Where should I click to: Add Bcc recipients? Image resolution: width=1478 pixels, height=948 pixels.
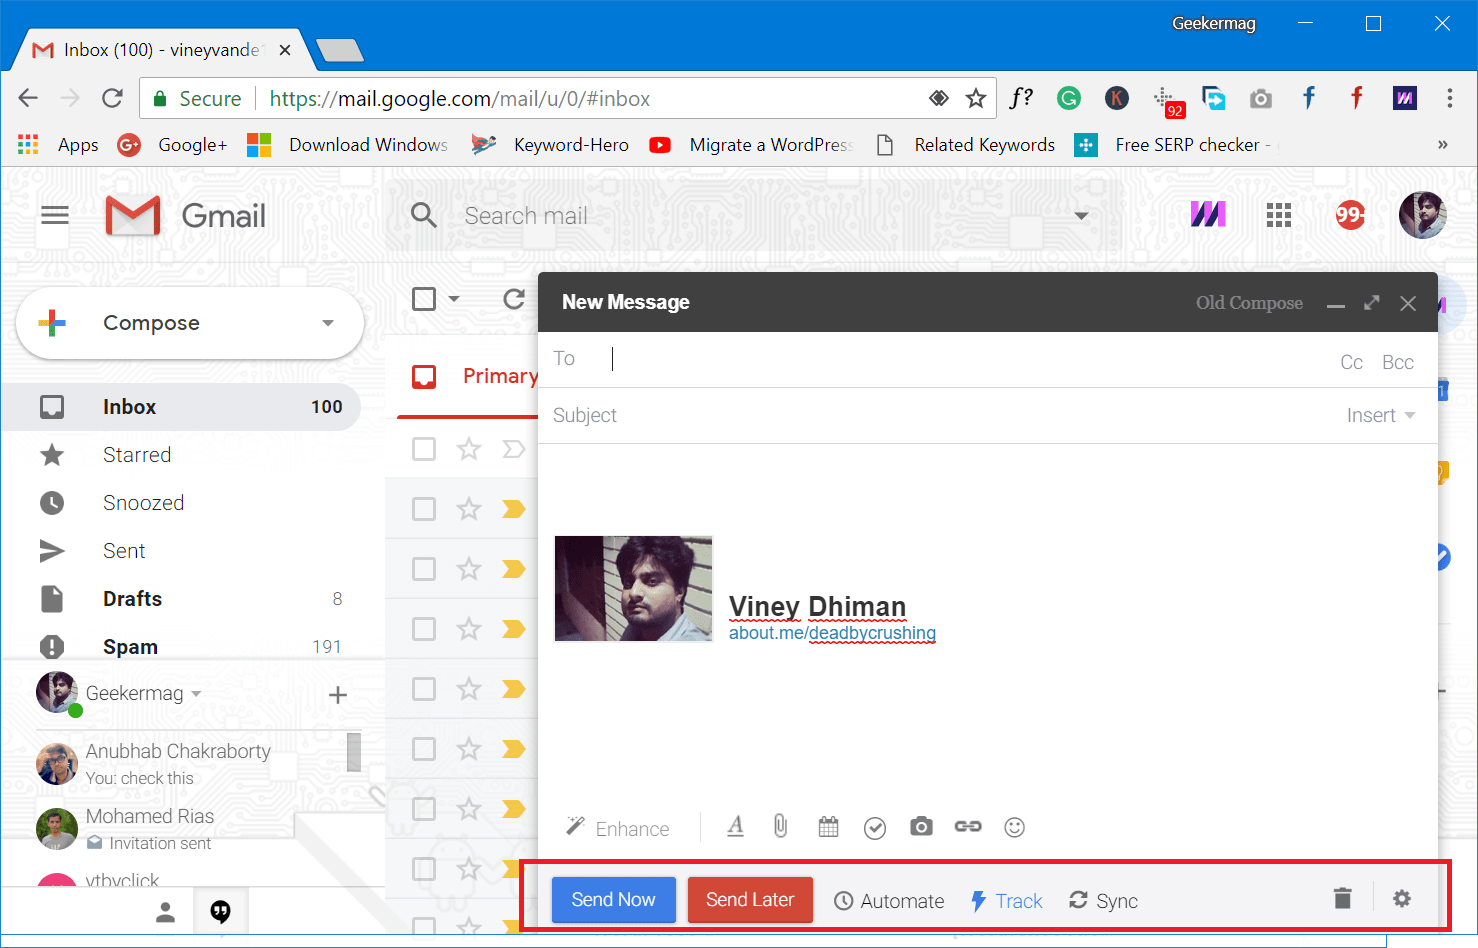(1398, 362)
